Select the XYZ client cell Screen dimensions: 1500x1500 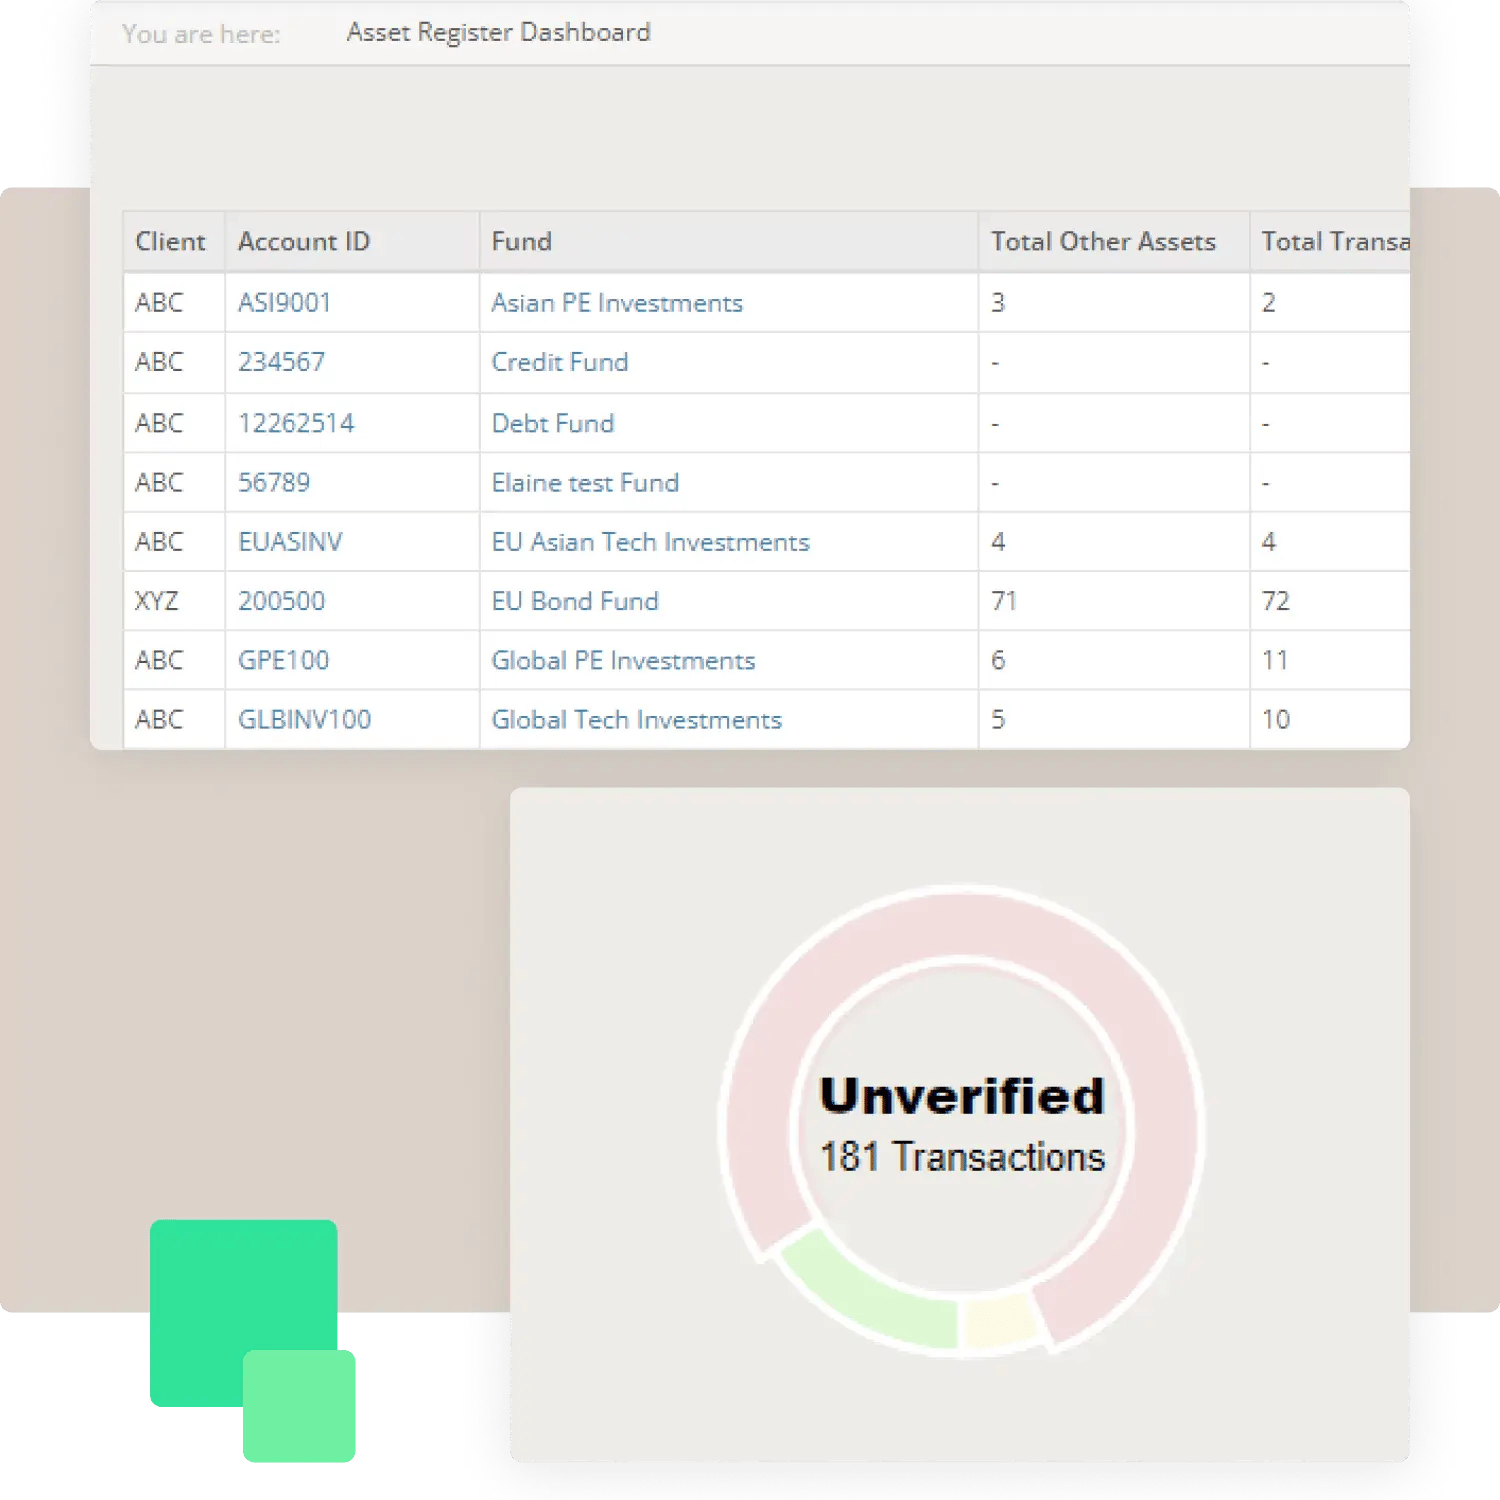pos(157,601)
